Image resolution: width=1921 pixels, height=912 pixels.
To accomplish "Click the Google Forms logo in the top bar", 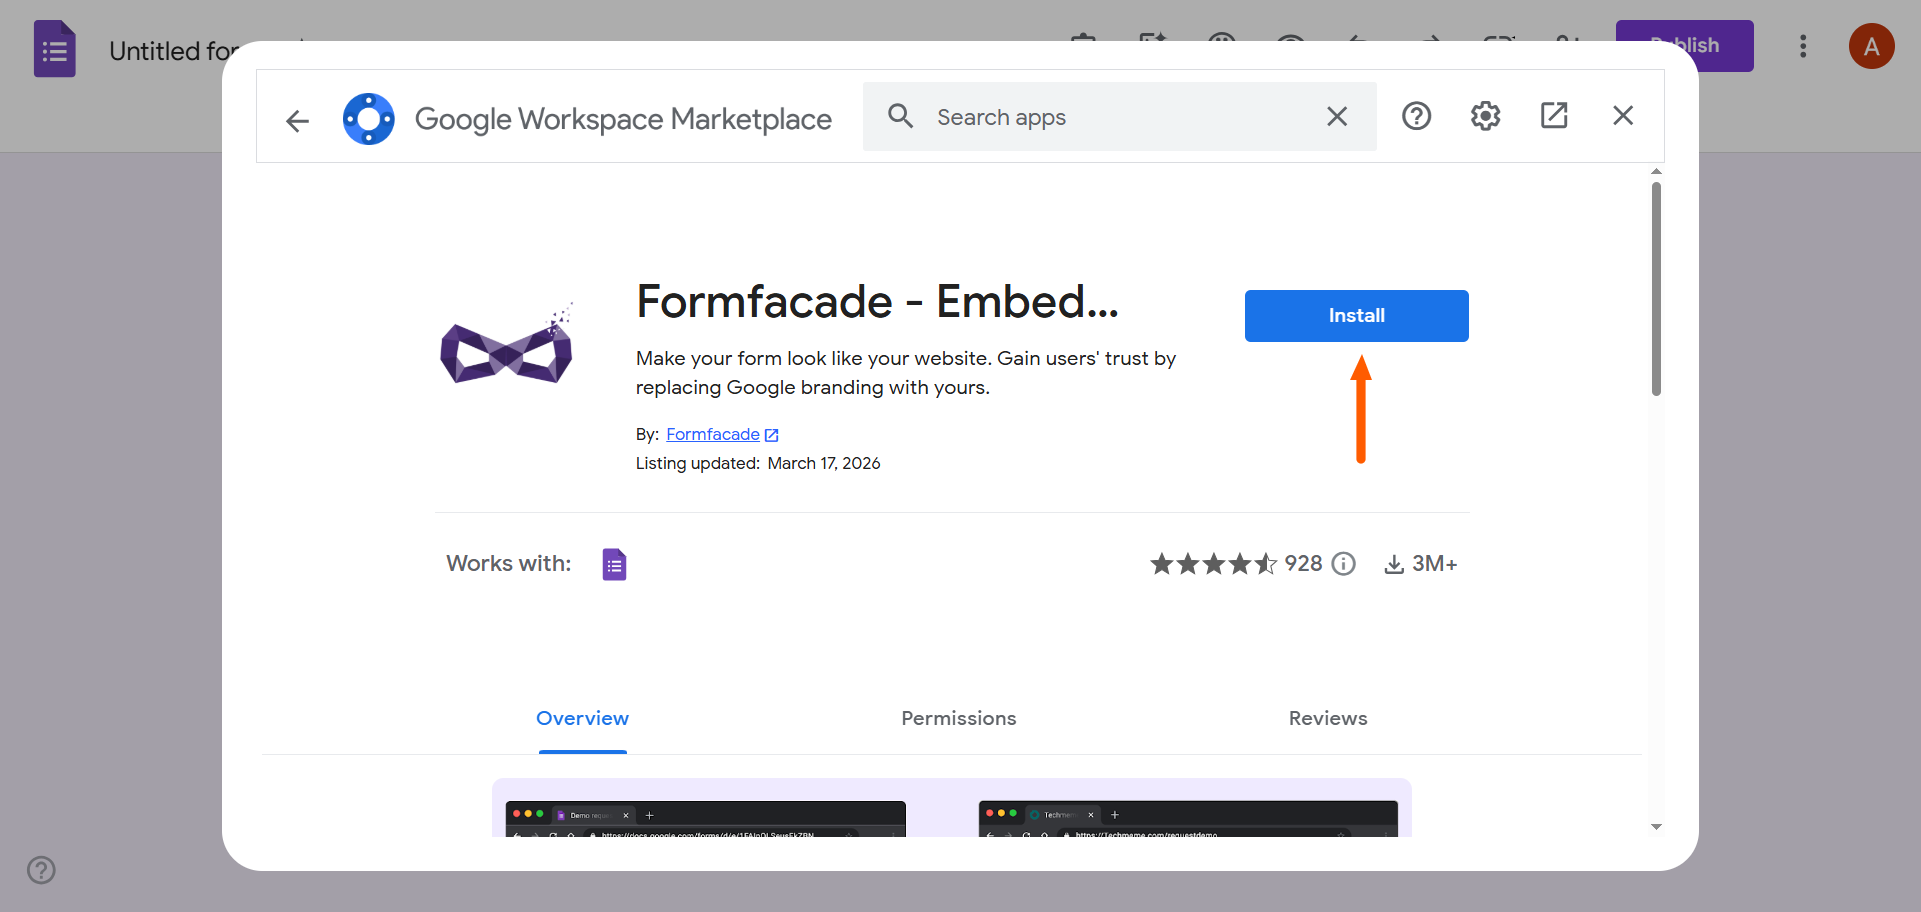I will (54, 48).
